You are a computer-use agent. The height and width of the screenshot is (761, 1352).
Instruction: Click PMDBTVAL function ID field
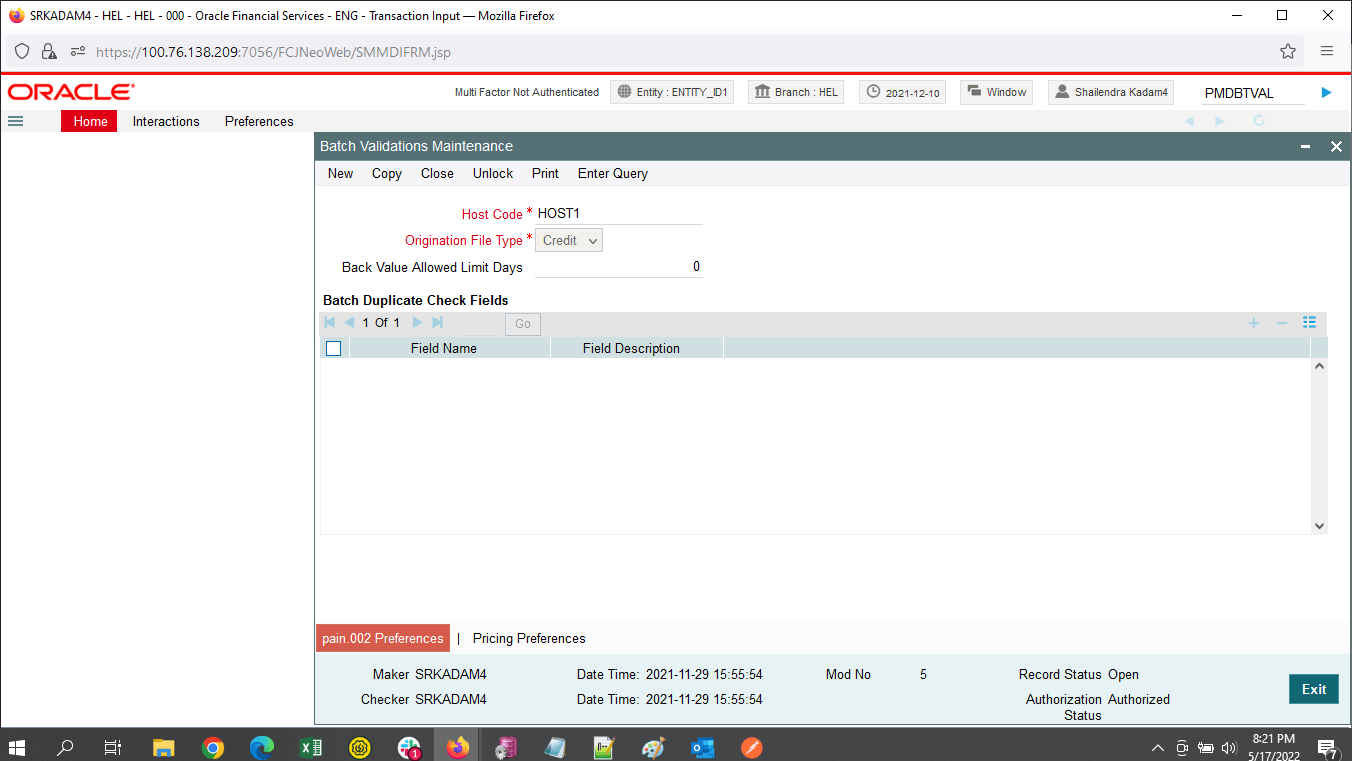[x=1254, y=93]
